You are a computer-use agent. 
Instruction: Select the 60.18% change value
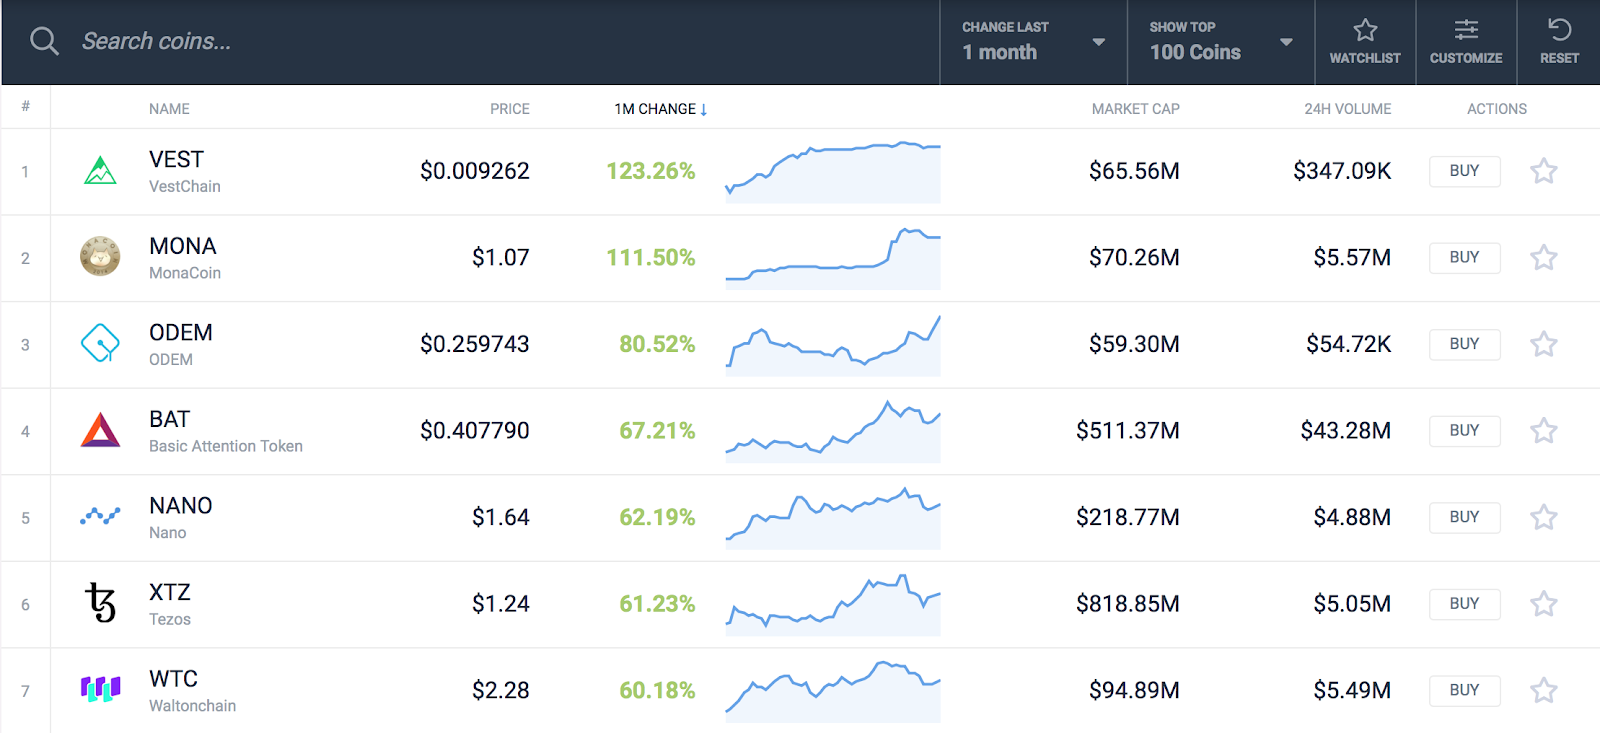tap(657, 690)
